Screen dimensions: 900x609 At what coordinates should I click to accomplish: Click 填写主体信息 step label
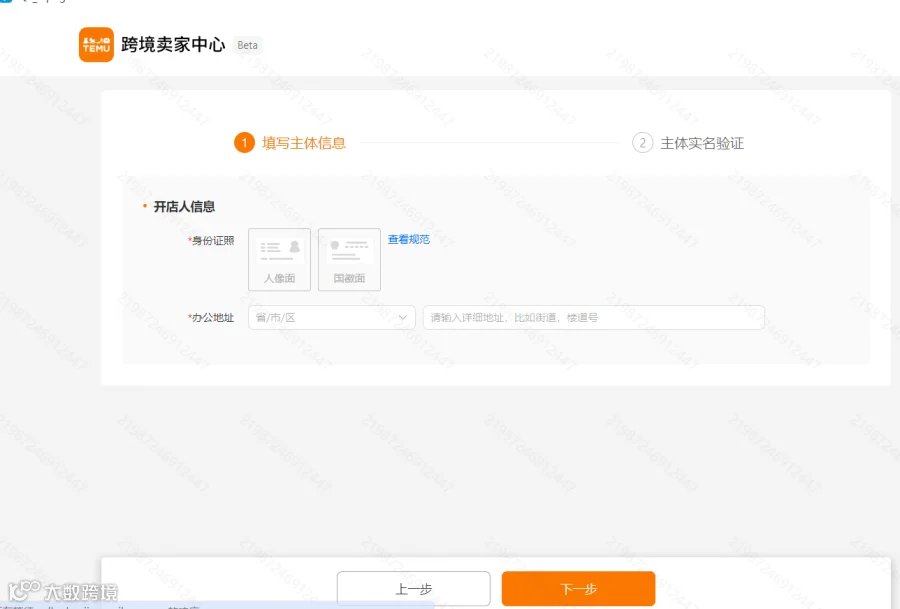tap(304, 143)
